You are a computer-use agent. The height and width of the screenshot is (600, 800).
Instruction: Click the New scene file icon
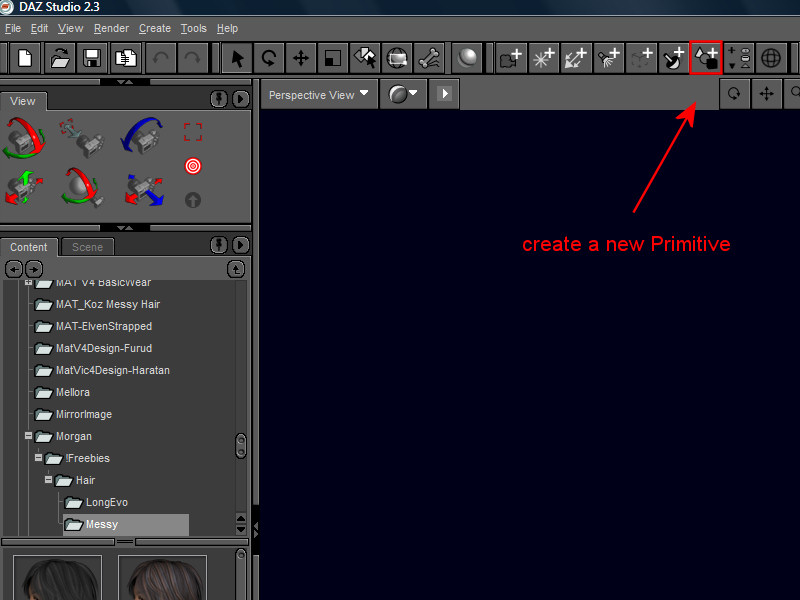(x=25, y=58)
